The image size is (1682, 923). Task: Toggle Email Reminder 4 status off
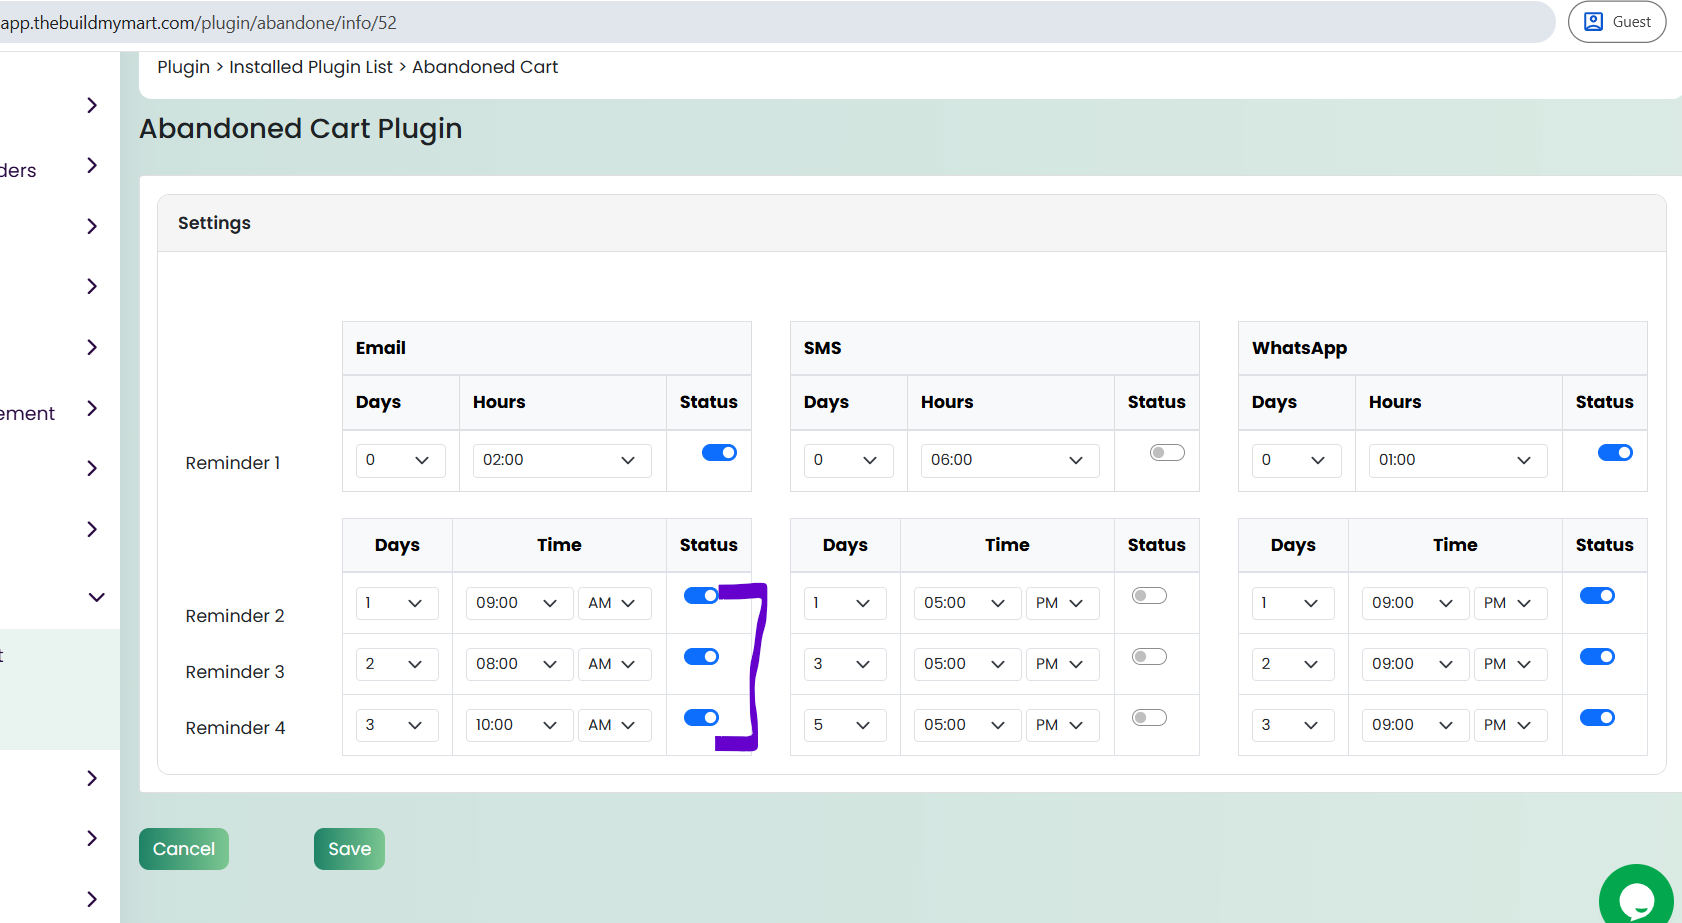(701, 718)
